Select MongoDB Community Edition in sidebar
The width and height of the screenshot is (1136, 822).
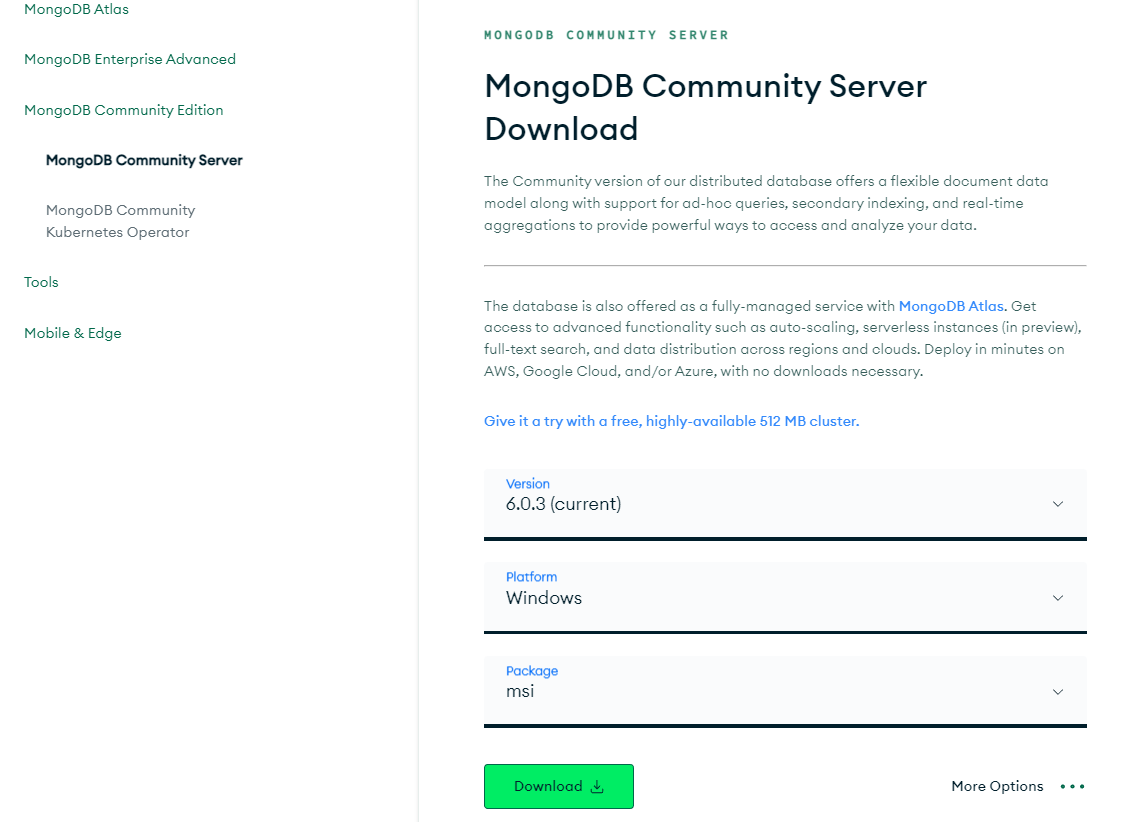tap(123, 110)
